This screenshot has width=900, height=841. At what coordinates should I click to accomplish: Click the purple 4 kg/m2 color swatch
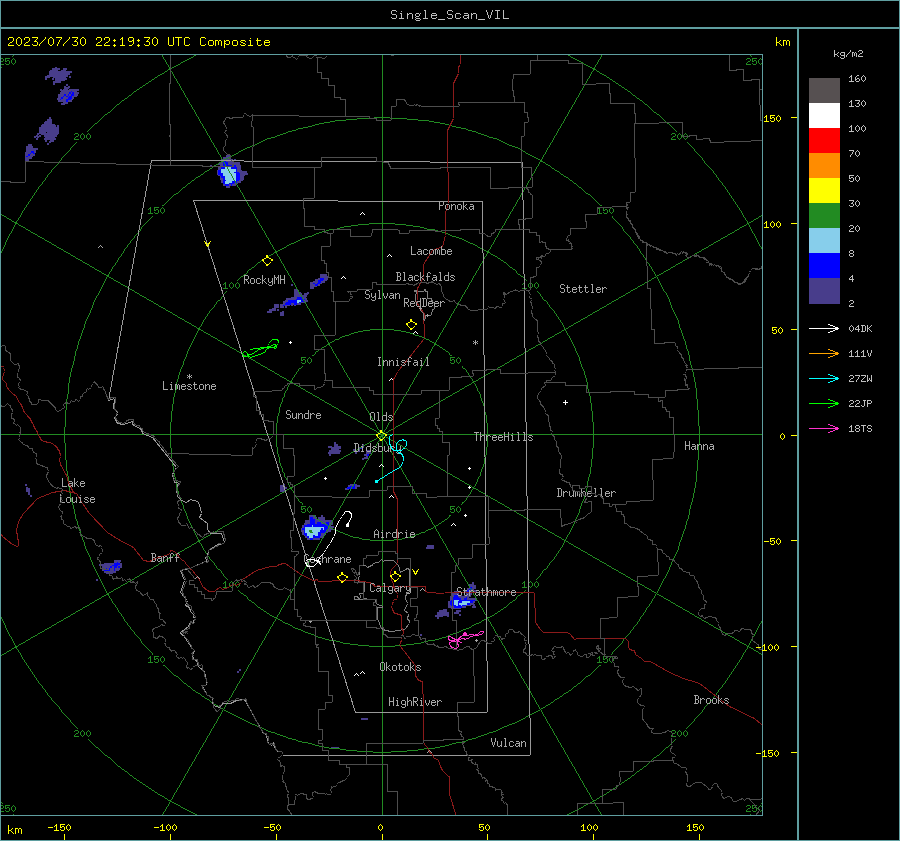click(824, 290)
